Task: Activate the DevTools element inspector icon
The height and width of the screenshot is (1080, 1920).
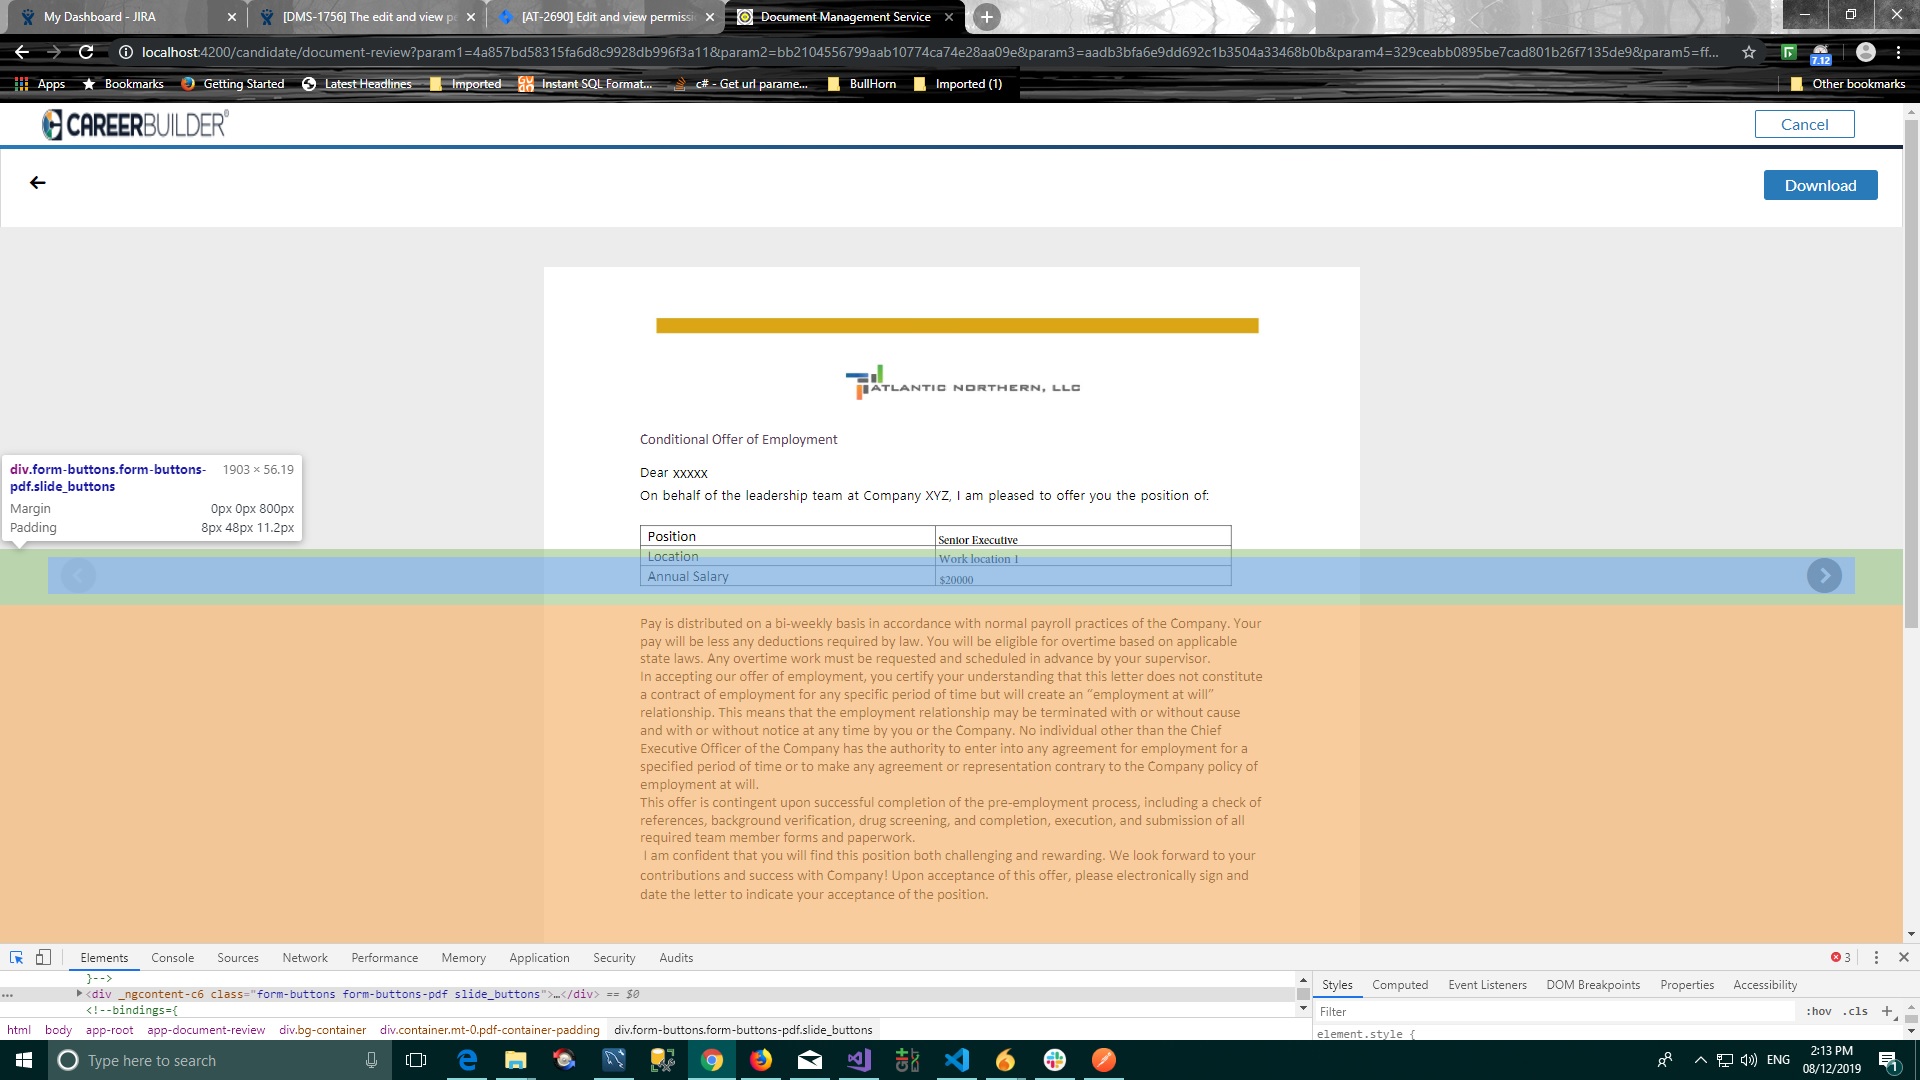Action: click(16, 958)
